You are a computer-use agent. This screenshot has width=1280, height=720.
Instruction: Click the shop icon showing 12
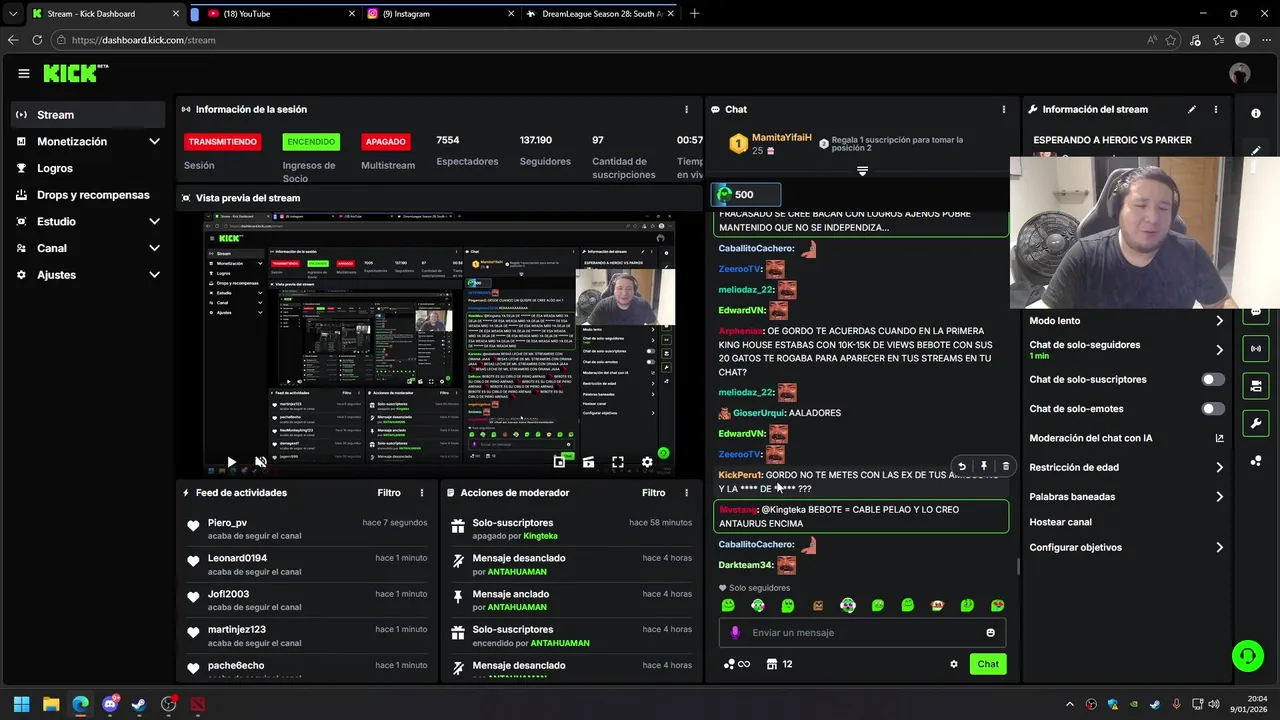[x=780, y=664]
